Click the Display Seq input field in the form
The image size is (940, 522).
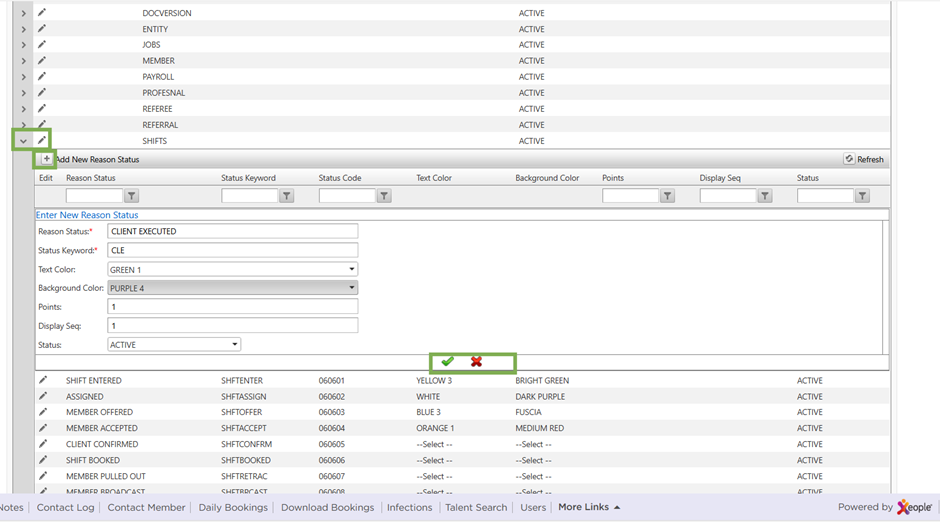point(233,325)
